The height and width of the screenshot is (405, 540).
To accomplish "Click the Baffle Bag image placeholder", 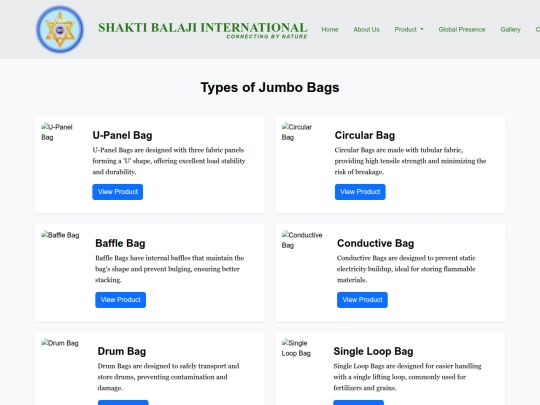I will point(60,235).
